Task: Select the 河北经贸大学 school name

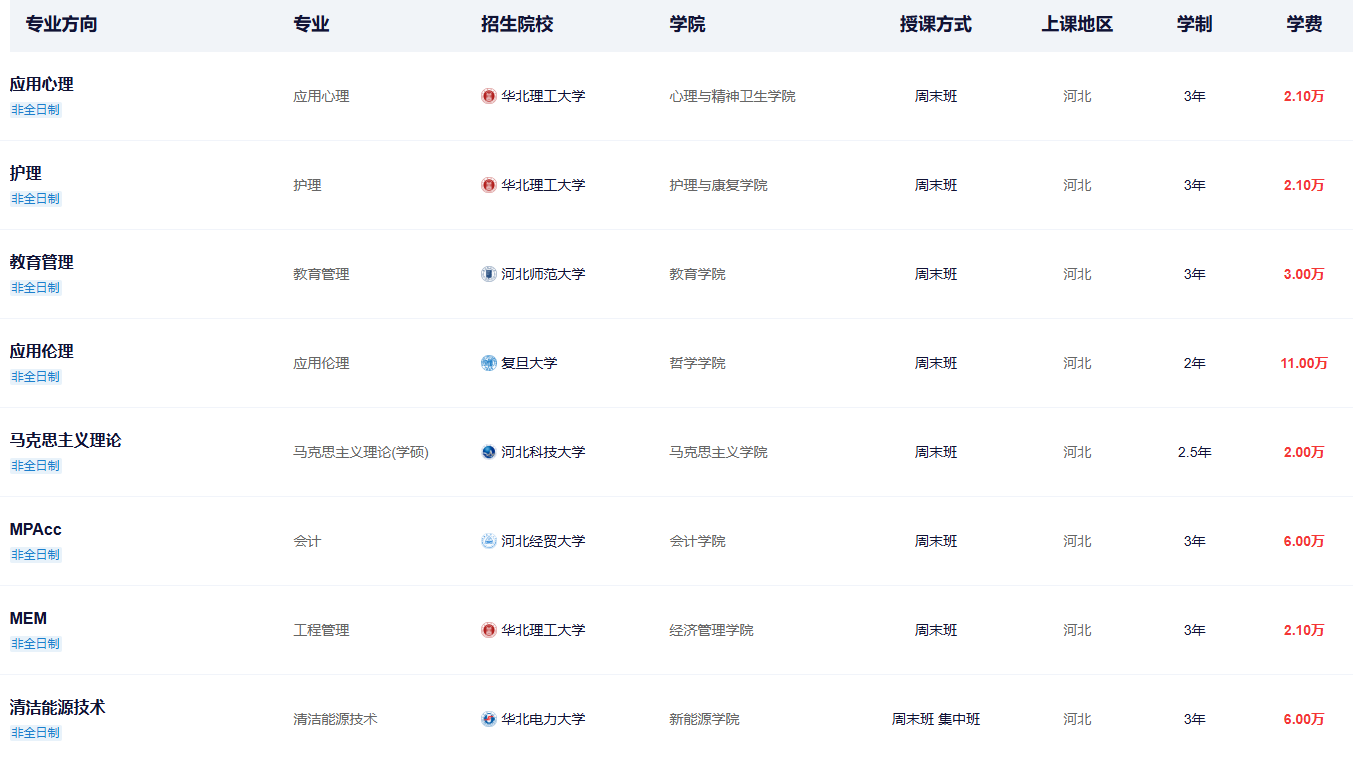Action: pos(543,541)
